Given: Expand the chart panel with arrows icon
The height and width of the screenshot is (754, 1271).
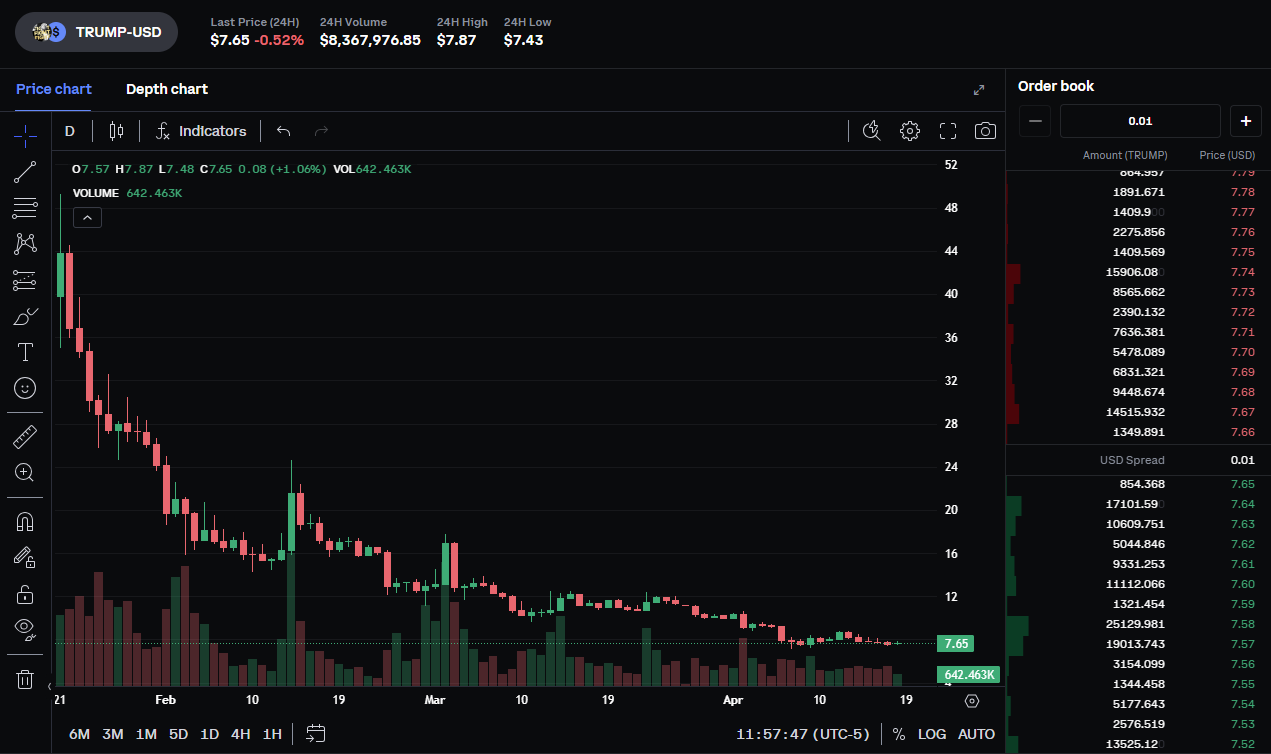Looking at the screenshot, I should coord(979,90).
